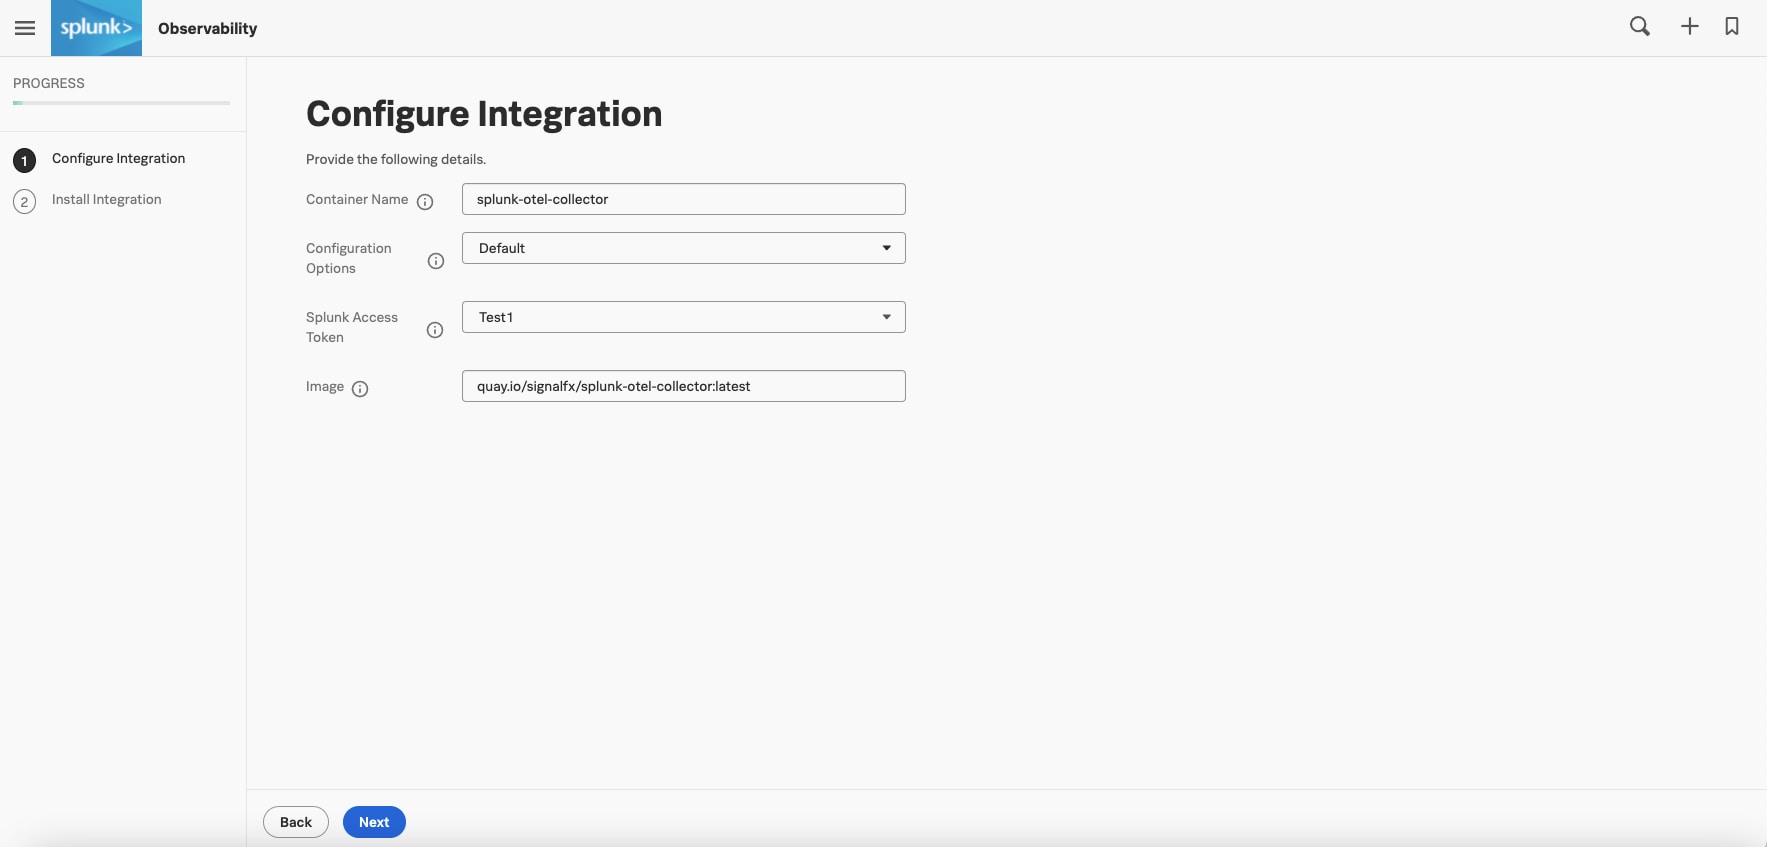The image size is (1767, 847).
Task: Click the PROGRESS sidebar label
Action: coord(49,83)
